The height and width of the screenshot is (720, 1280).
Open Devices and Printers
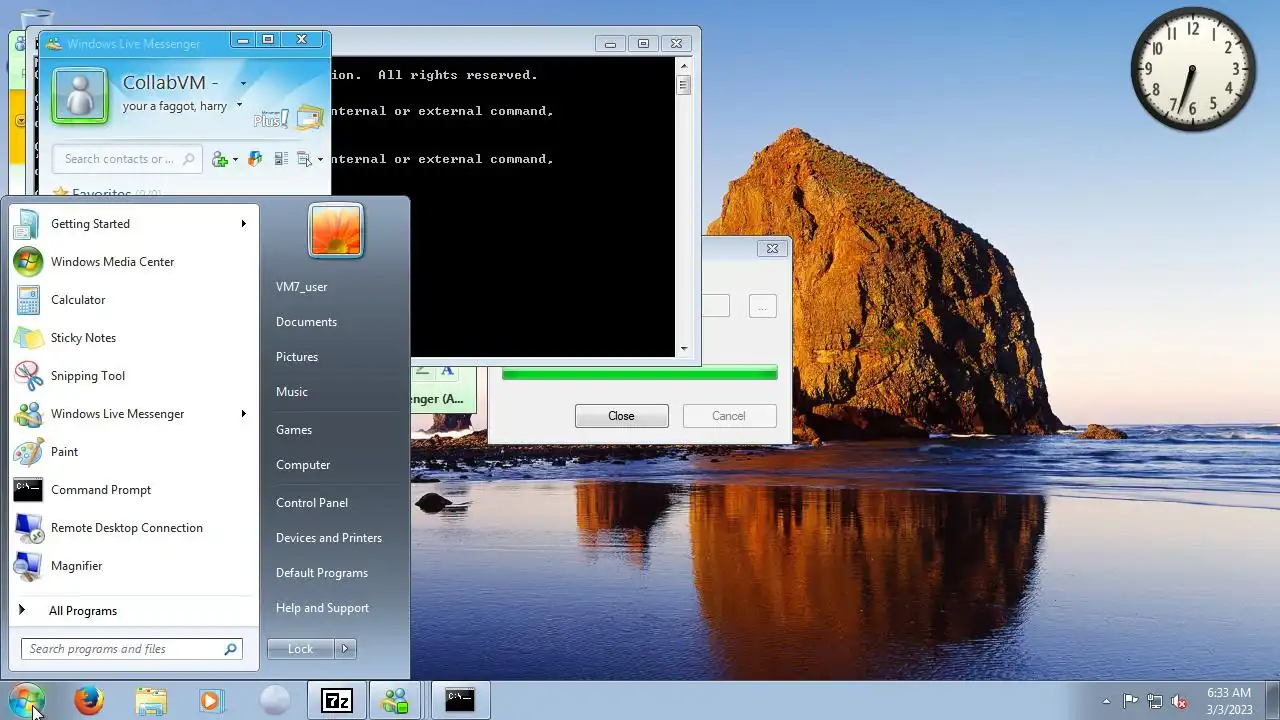click(329, 538)
